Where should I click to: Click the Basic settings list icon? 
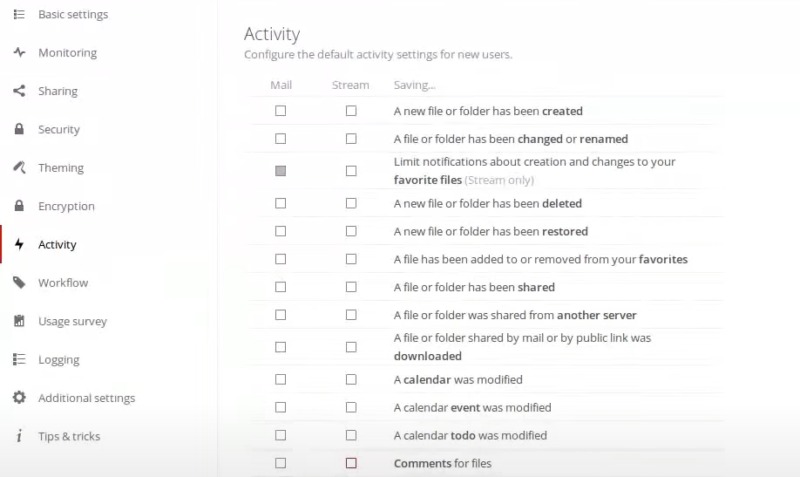[x=19, y=15]
